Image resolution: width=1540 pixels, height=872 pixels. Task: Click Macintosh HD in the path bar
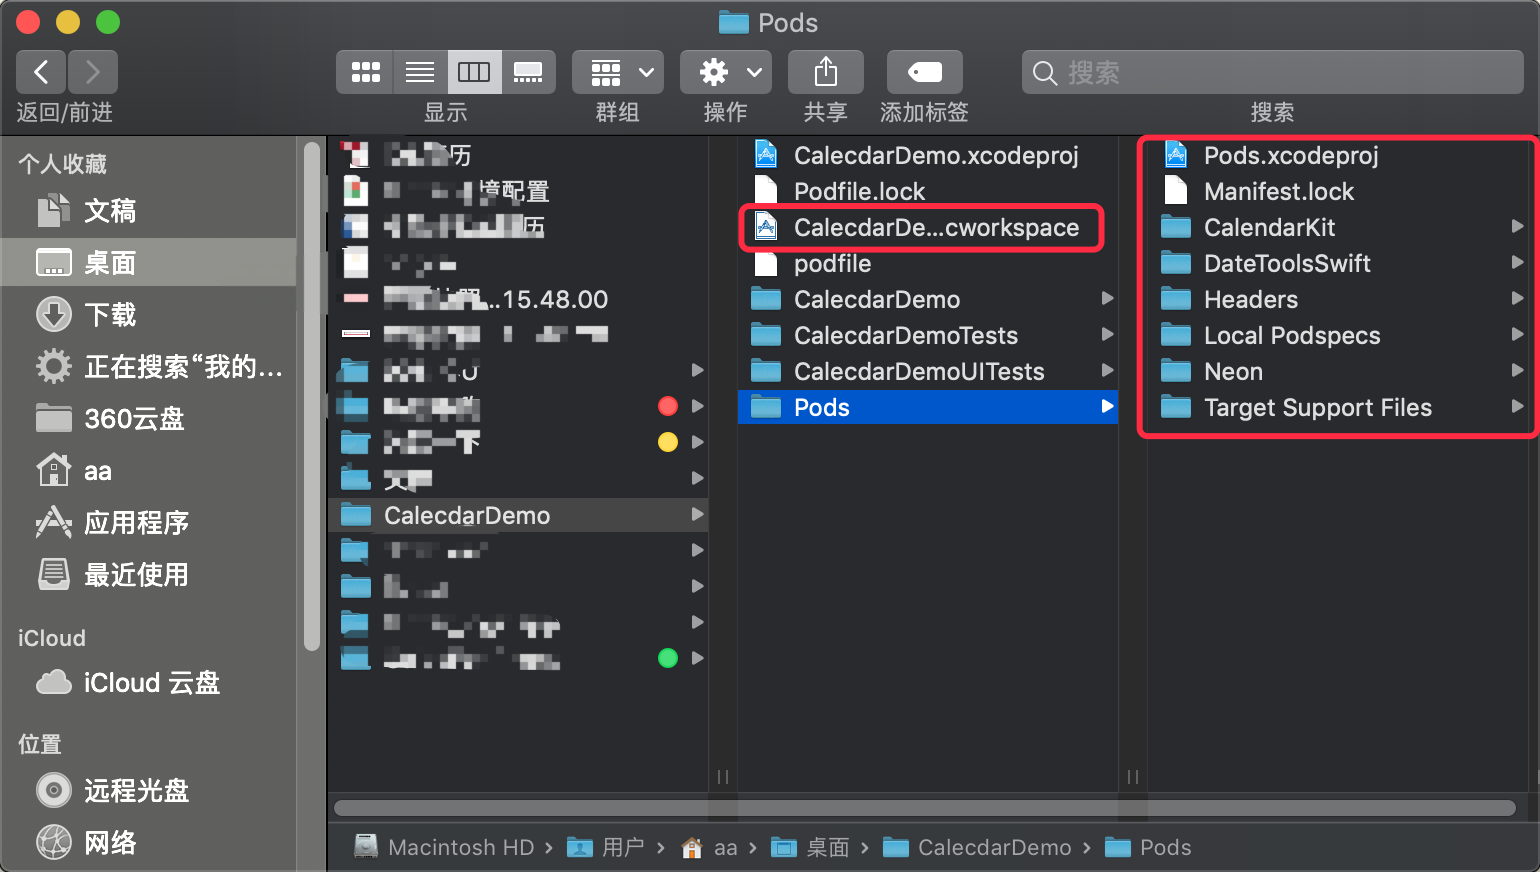444,847
